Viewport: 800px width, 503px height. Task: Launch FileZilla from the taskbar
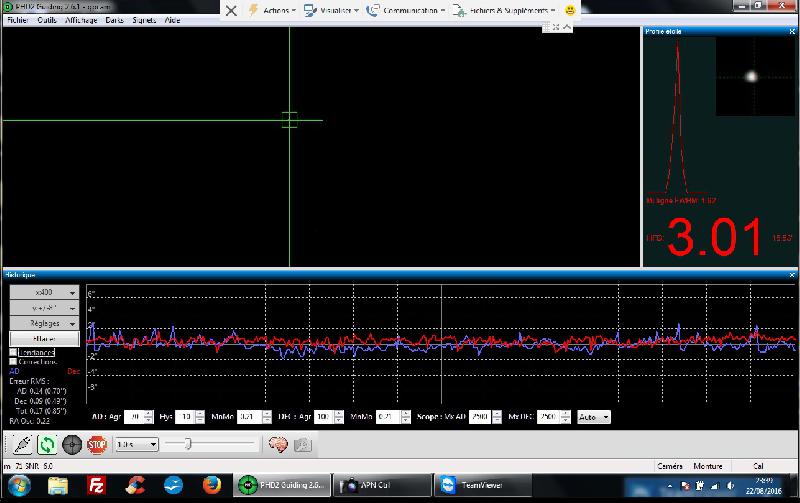[x=96, y=485]
